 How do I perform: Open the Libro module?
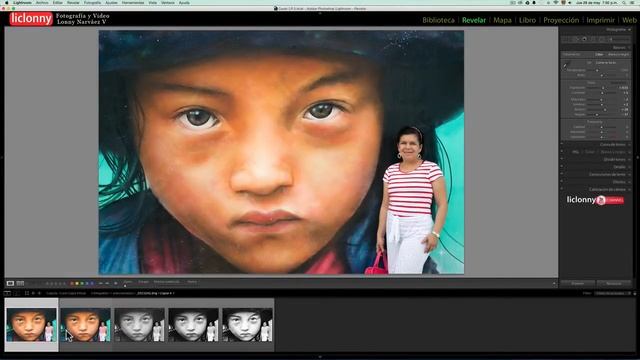[x=527, y=20]
